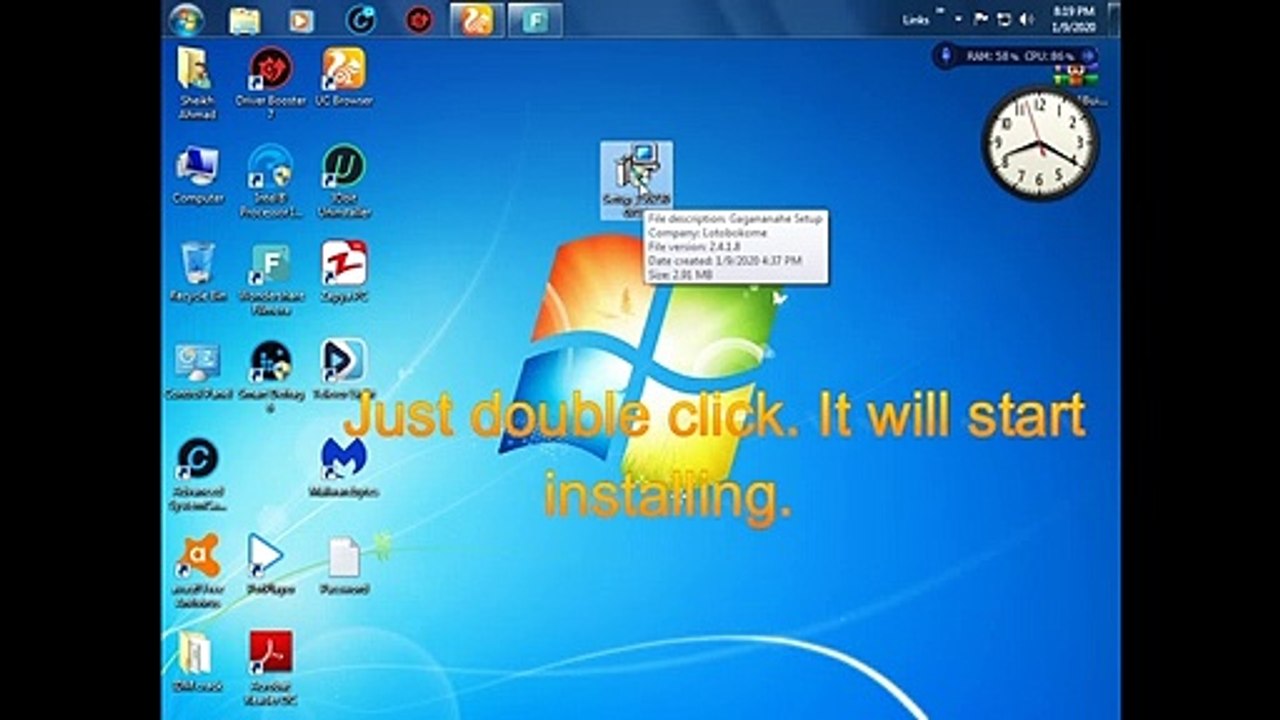This screenshot has width=1280, height=720.
Task: Open the volume speaker tray icon
Action: (1026, 19)
